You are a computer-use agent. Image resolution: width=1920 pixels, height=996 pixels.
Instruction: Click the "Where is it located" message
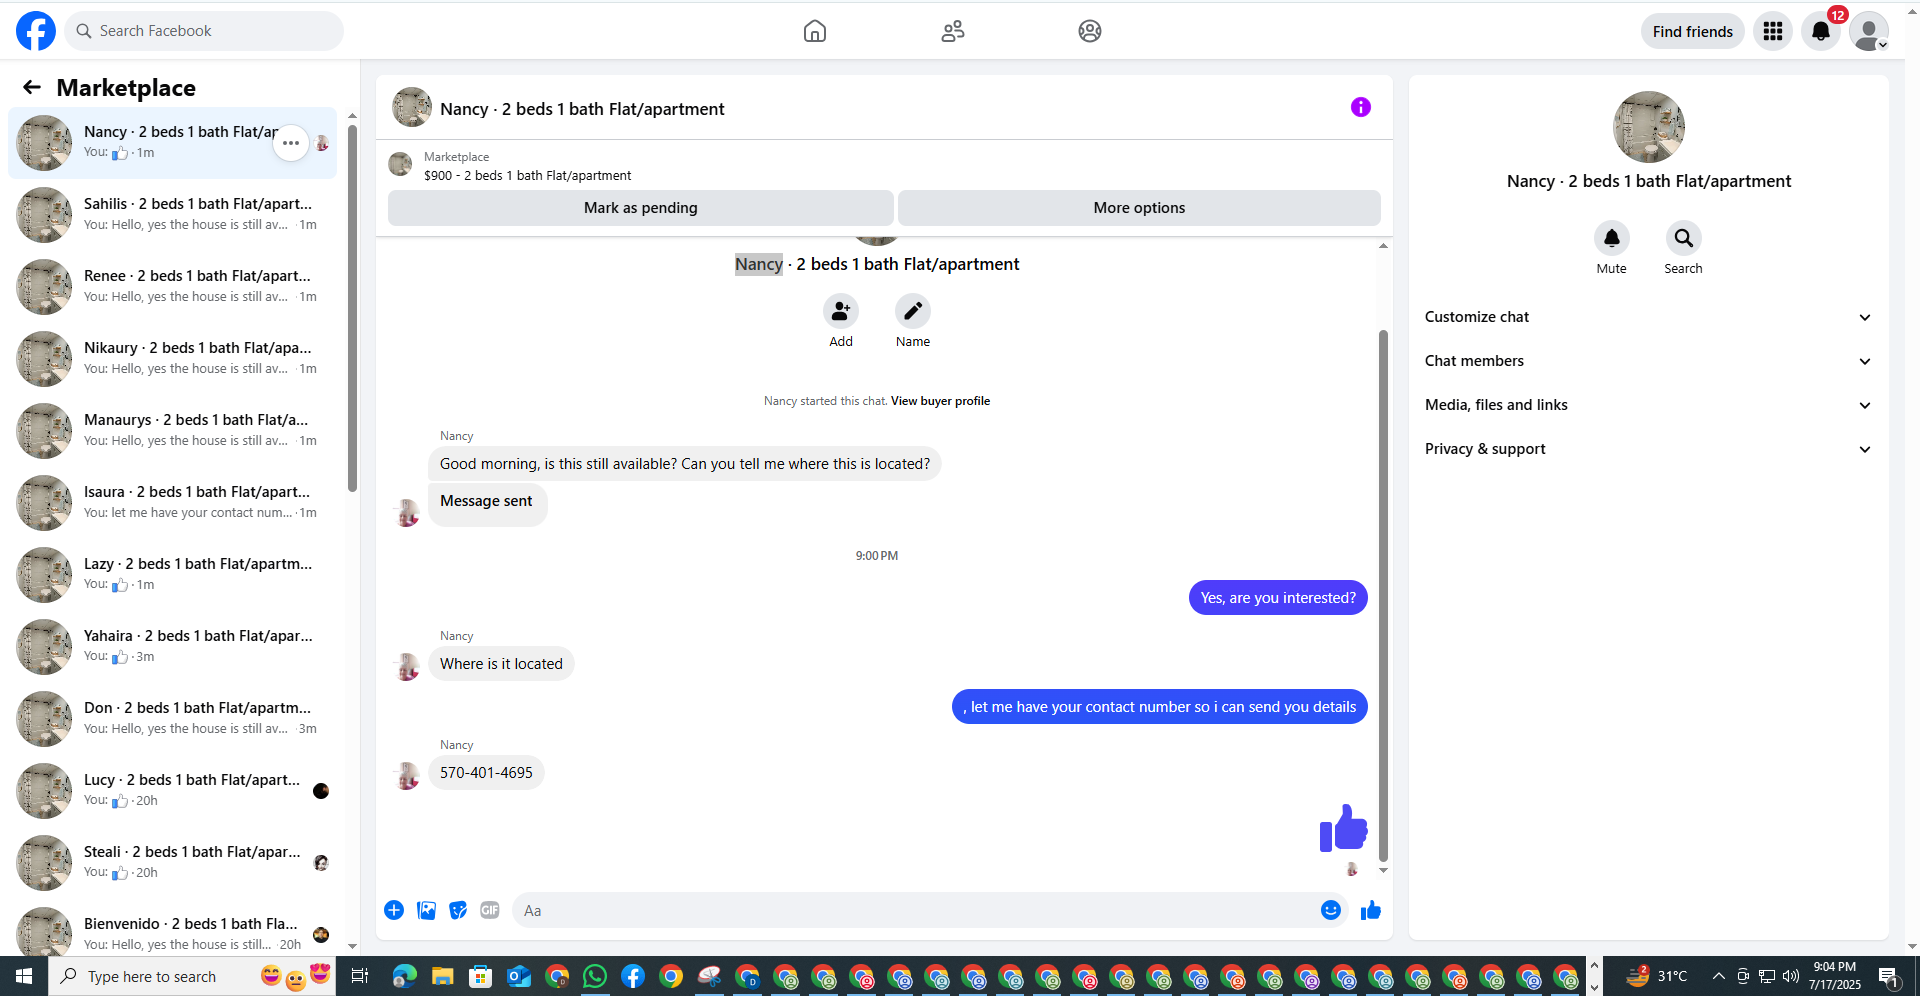[501, 664]
